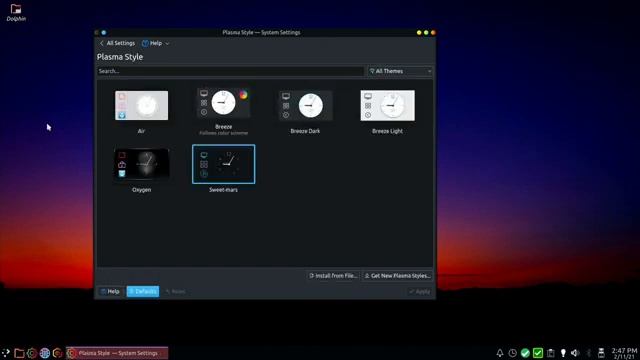Open the globe web browser icon in the taskbar
This screenshot has height=360, width=640.
click(x=44, y=353)
